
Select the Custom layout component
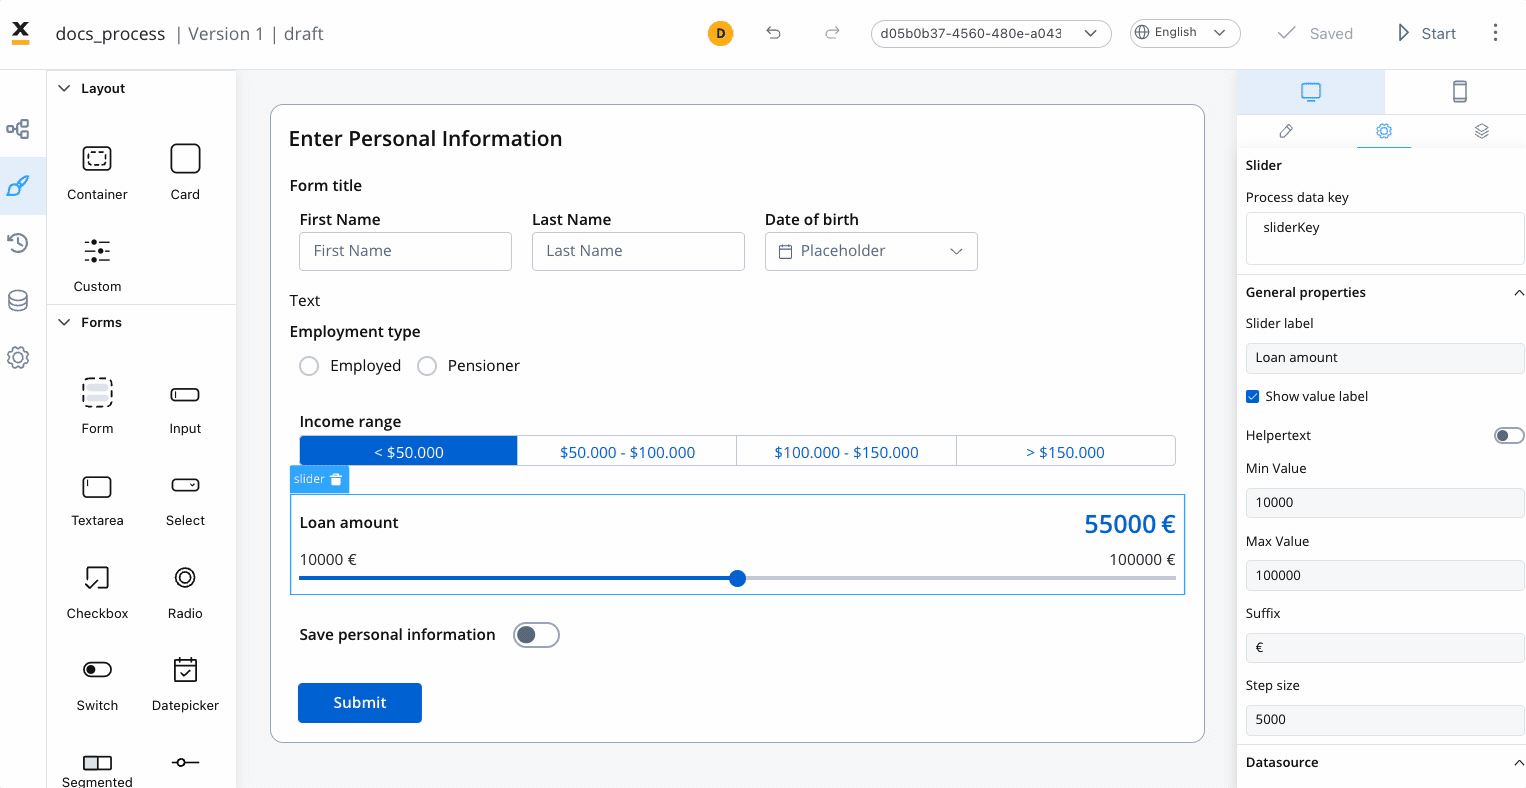[97, 264]
